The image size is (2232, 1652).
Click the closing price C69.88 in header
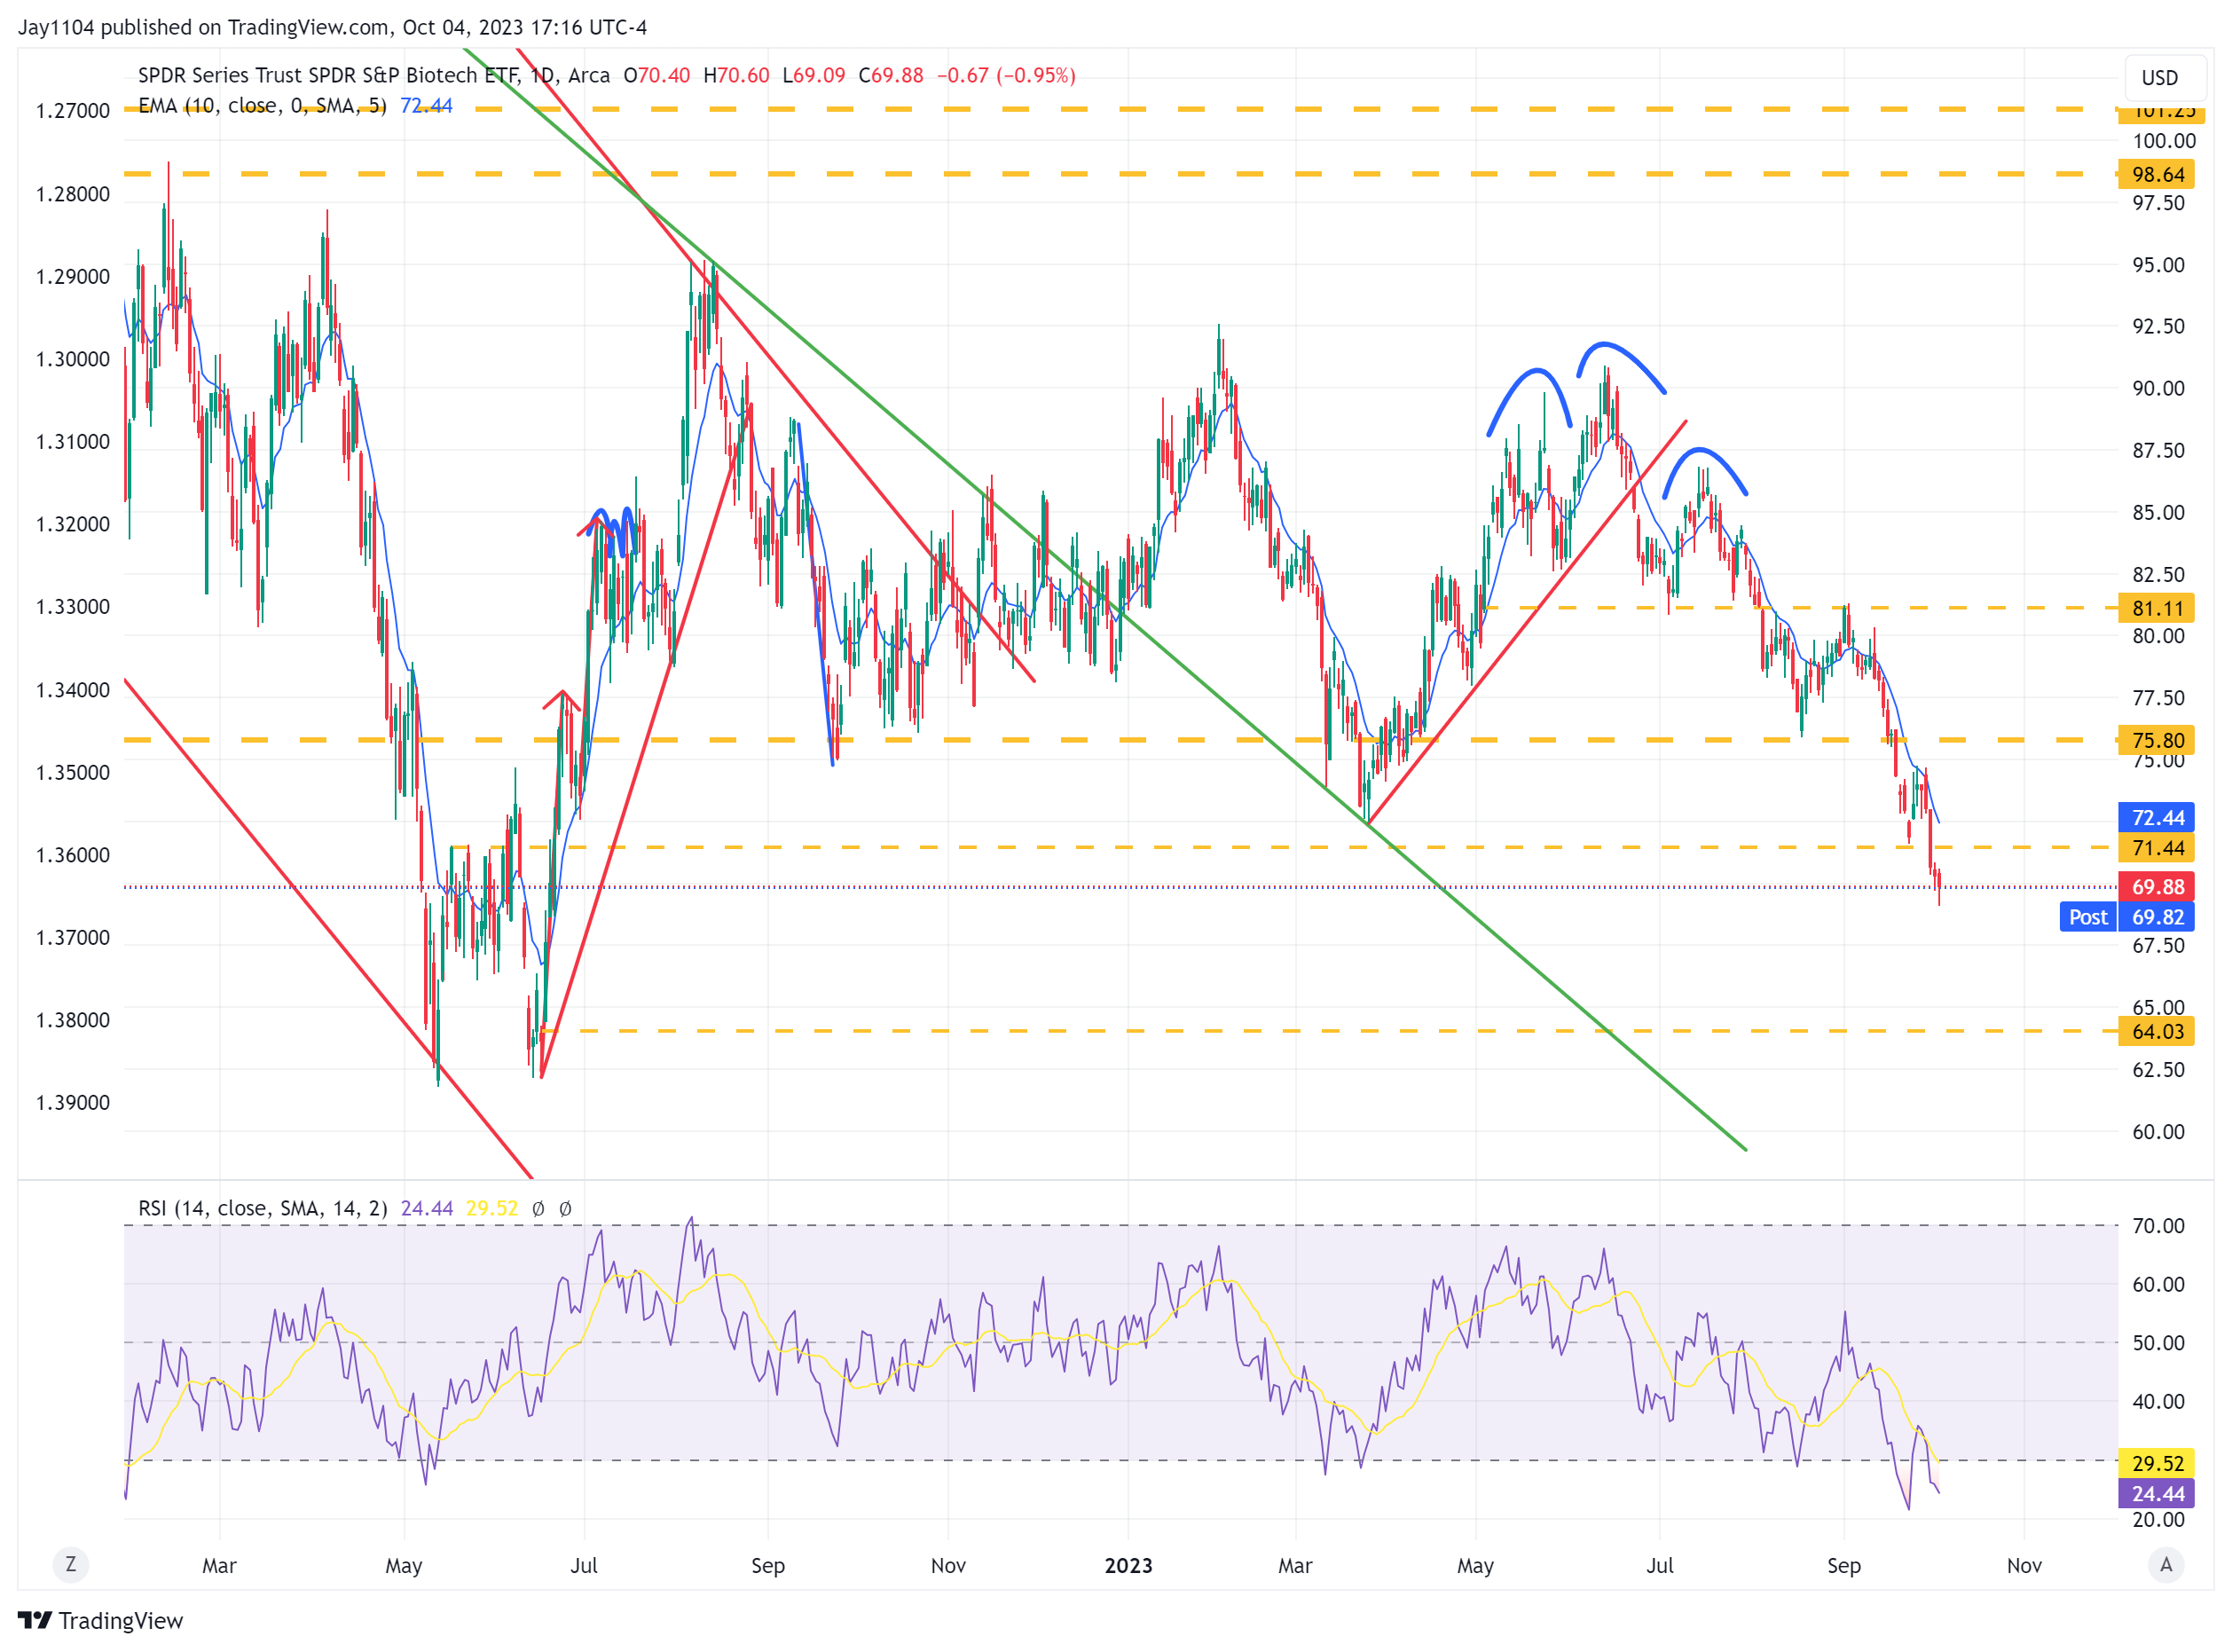[890, 75]
